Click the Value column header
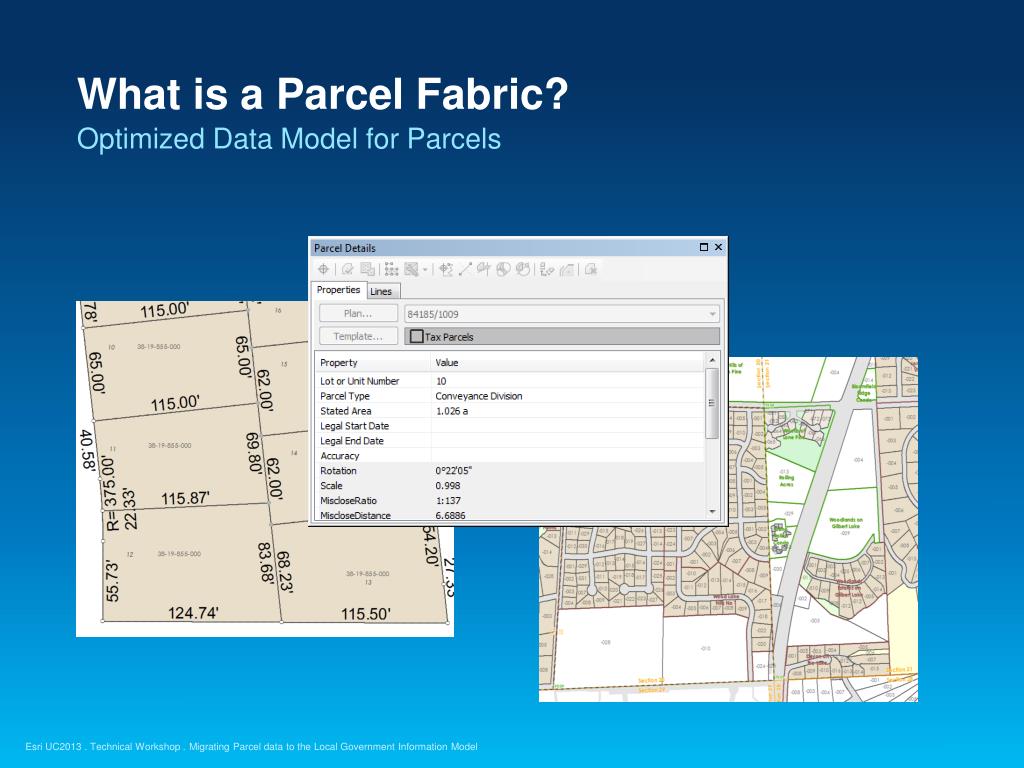1024x768 pixels. click(568, 362)
